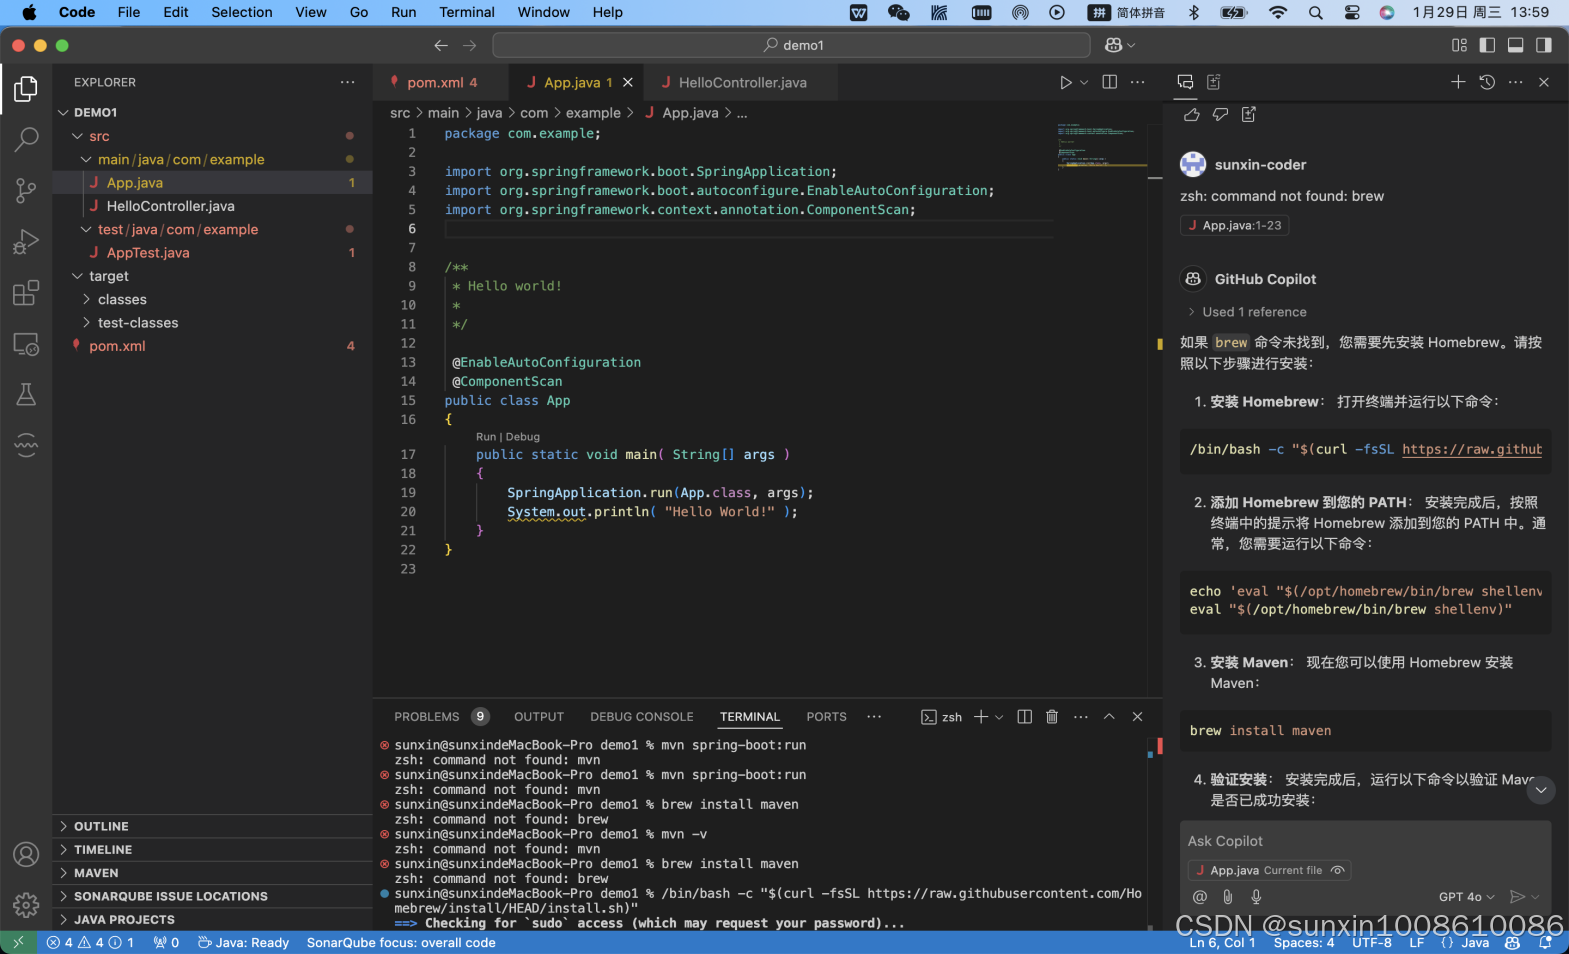This screenshot has width=1569, height=954.
Task: Open the Extensions view
Action: tap(26, 293)
